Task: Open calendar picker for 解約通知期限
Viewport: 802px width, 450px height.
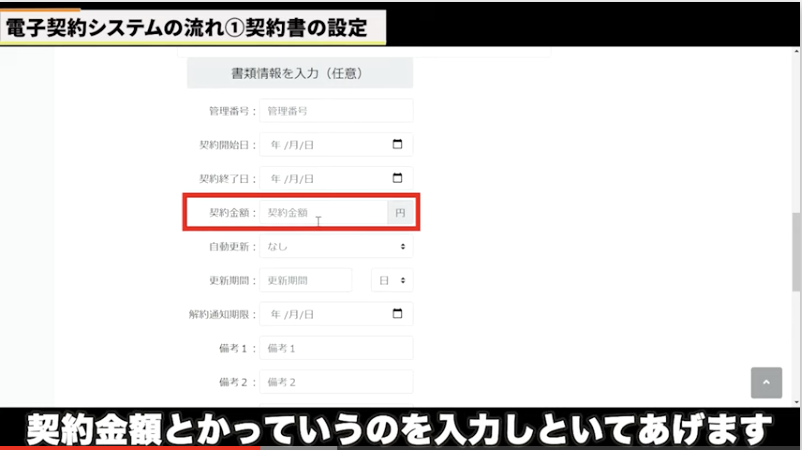Action: 397,314
